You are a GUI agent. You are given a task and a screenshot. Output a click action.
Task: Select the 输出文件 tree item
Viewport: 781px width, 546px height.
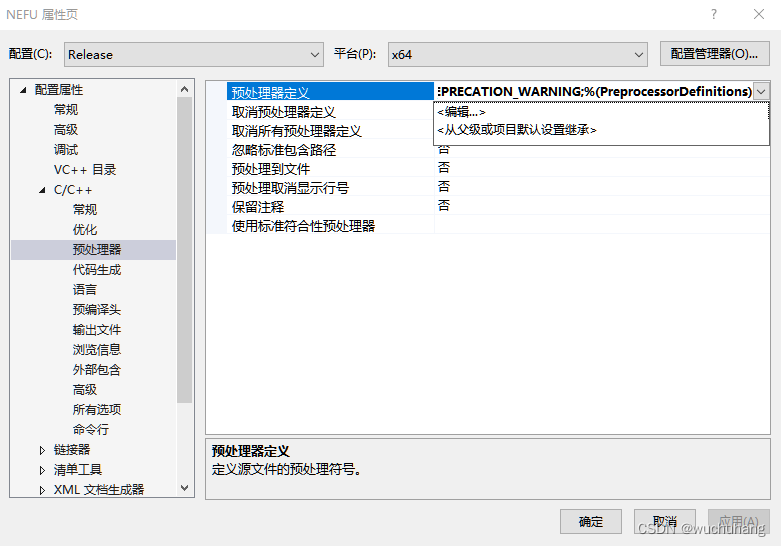(97, 329)
